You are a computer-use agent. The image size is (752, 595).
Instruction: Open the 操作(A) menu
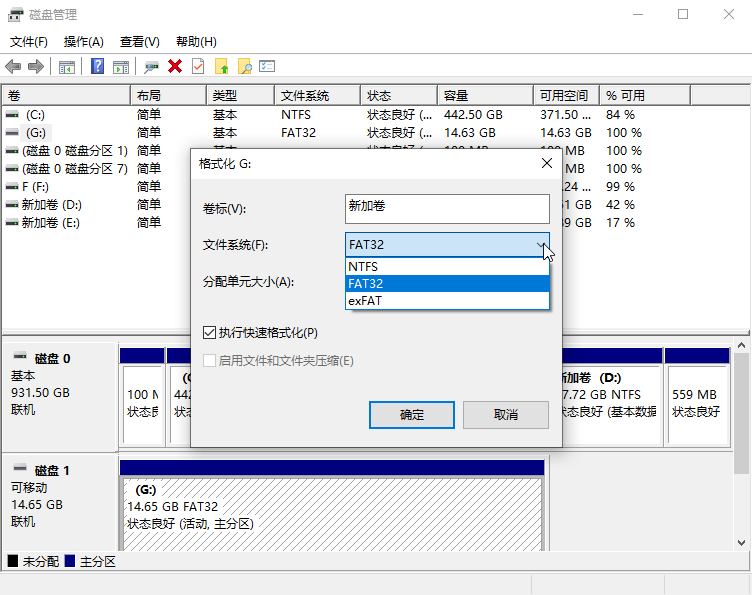(84, 42)
